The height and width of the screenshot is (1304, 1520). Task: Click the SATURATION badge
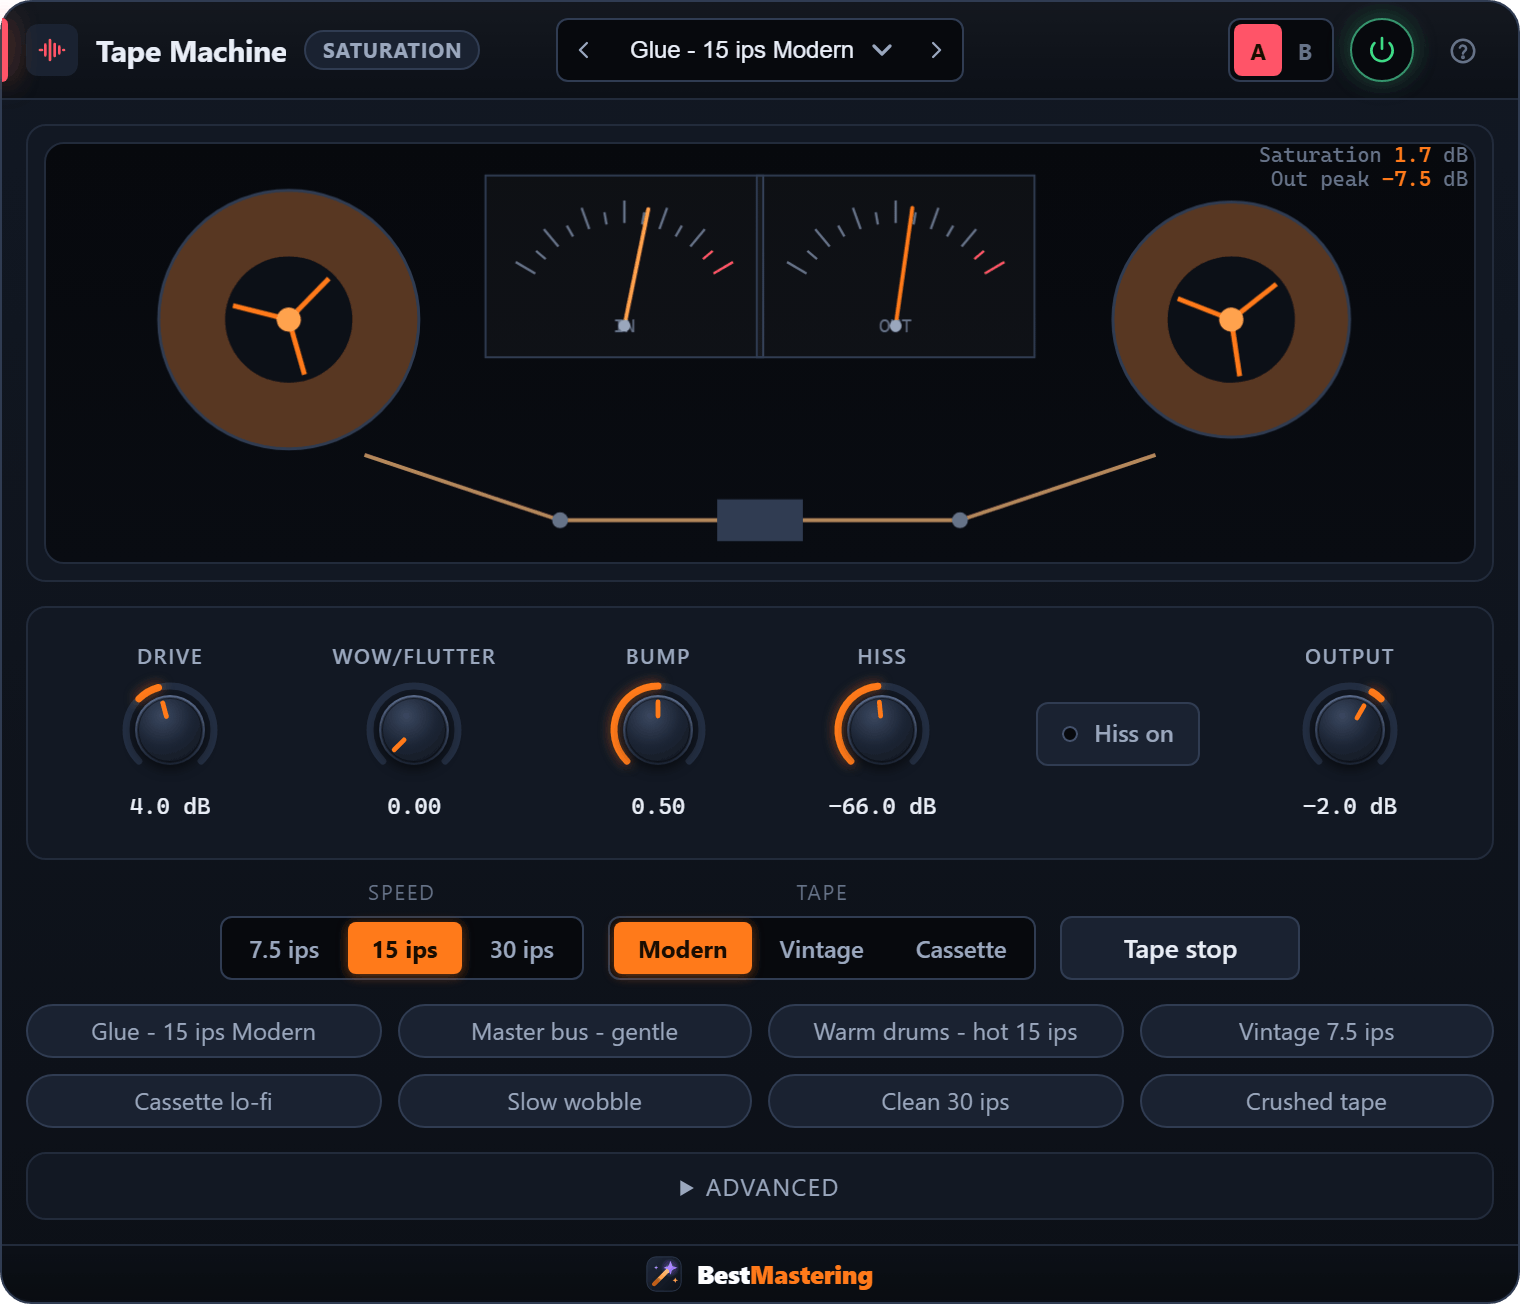tap(392, 50)
